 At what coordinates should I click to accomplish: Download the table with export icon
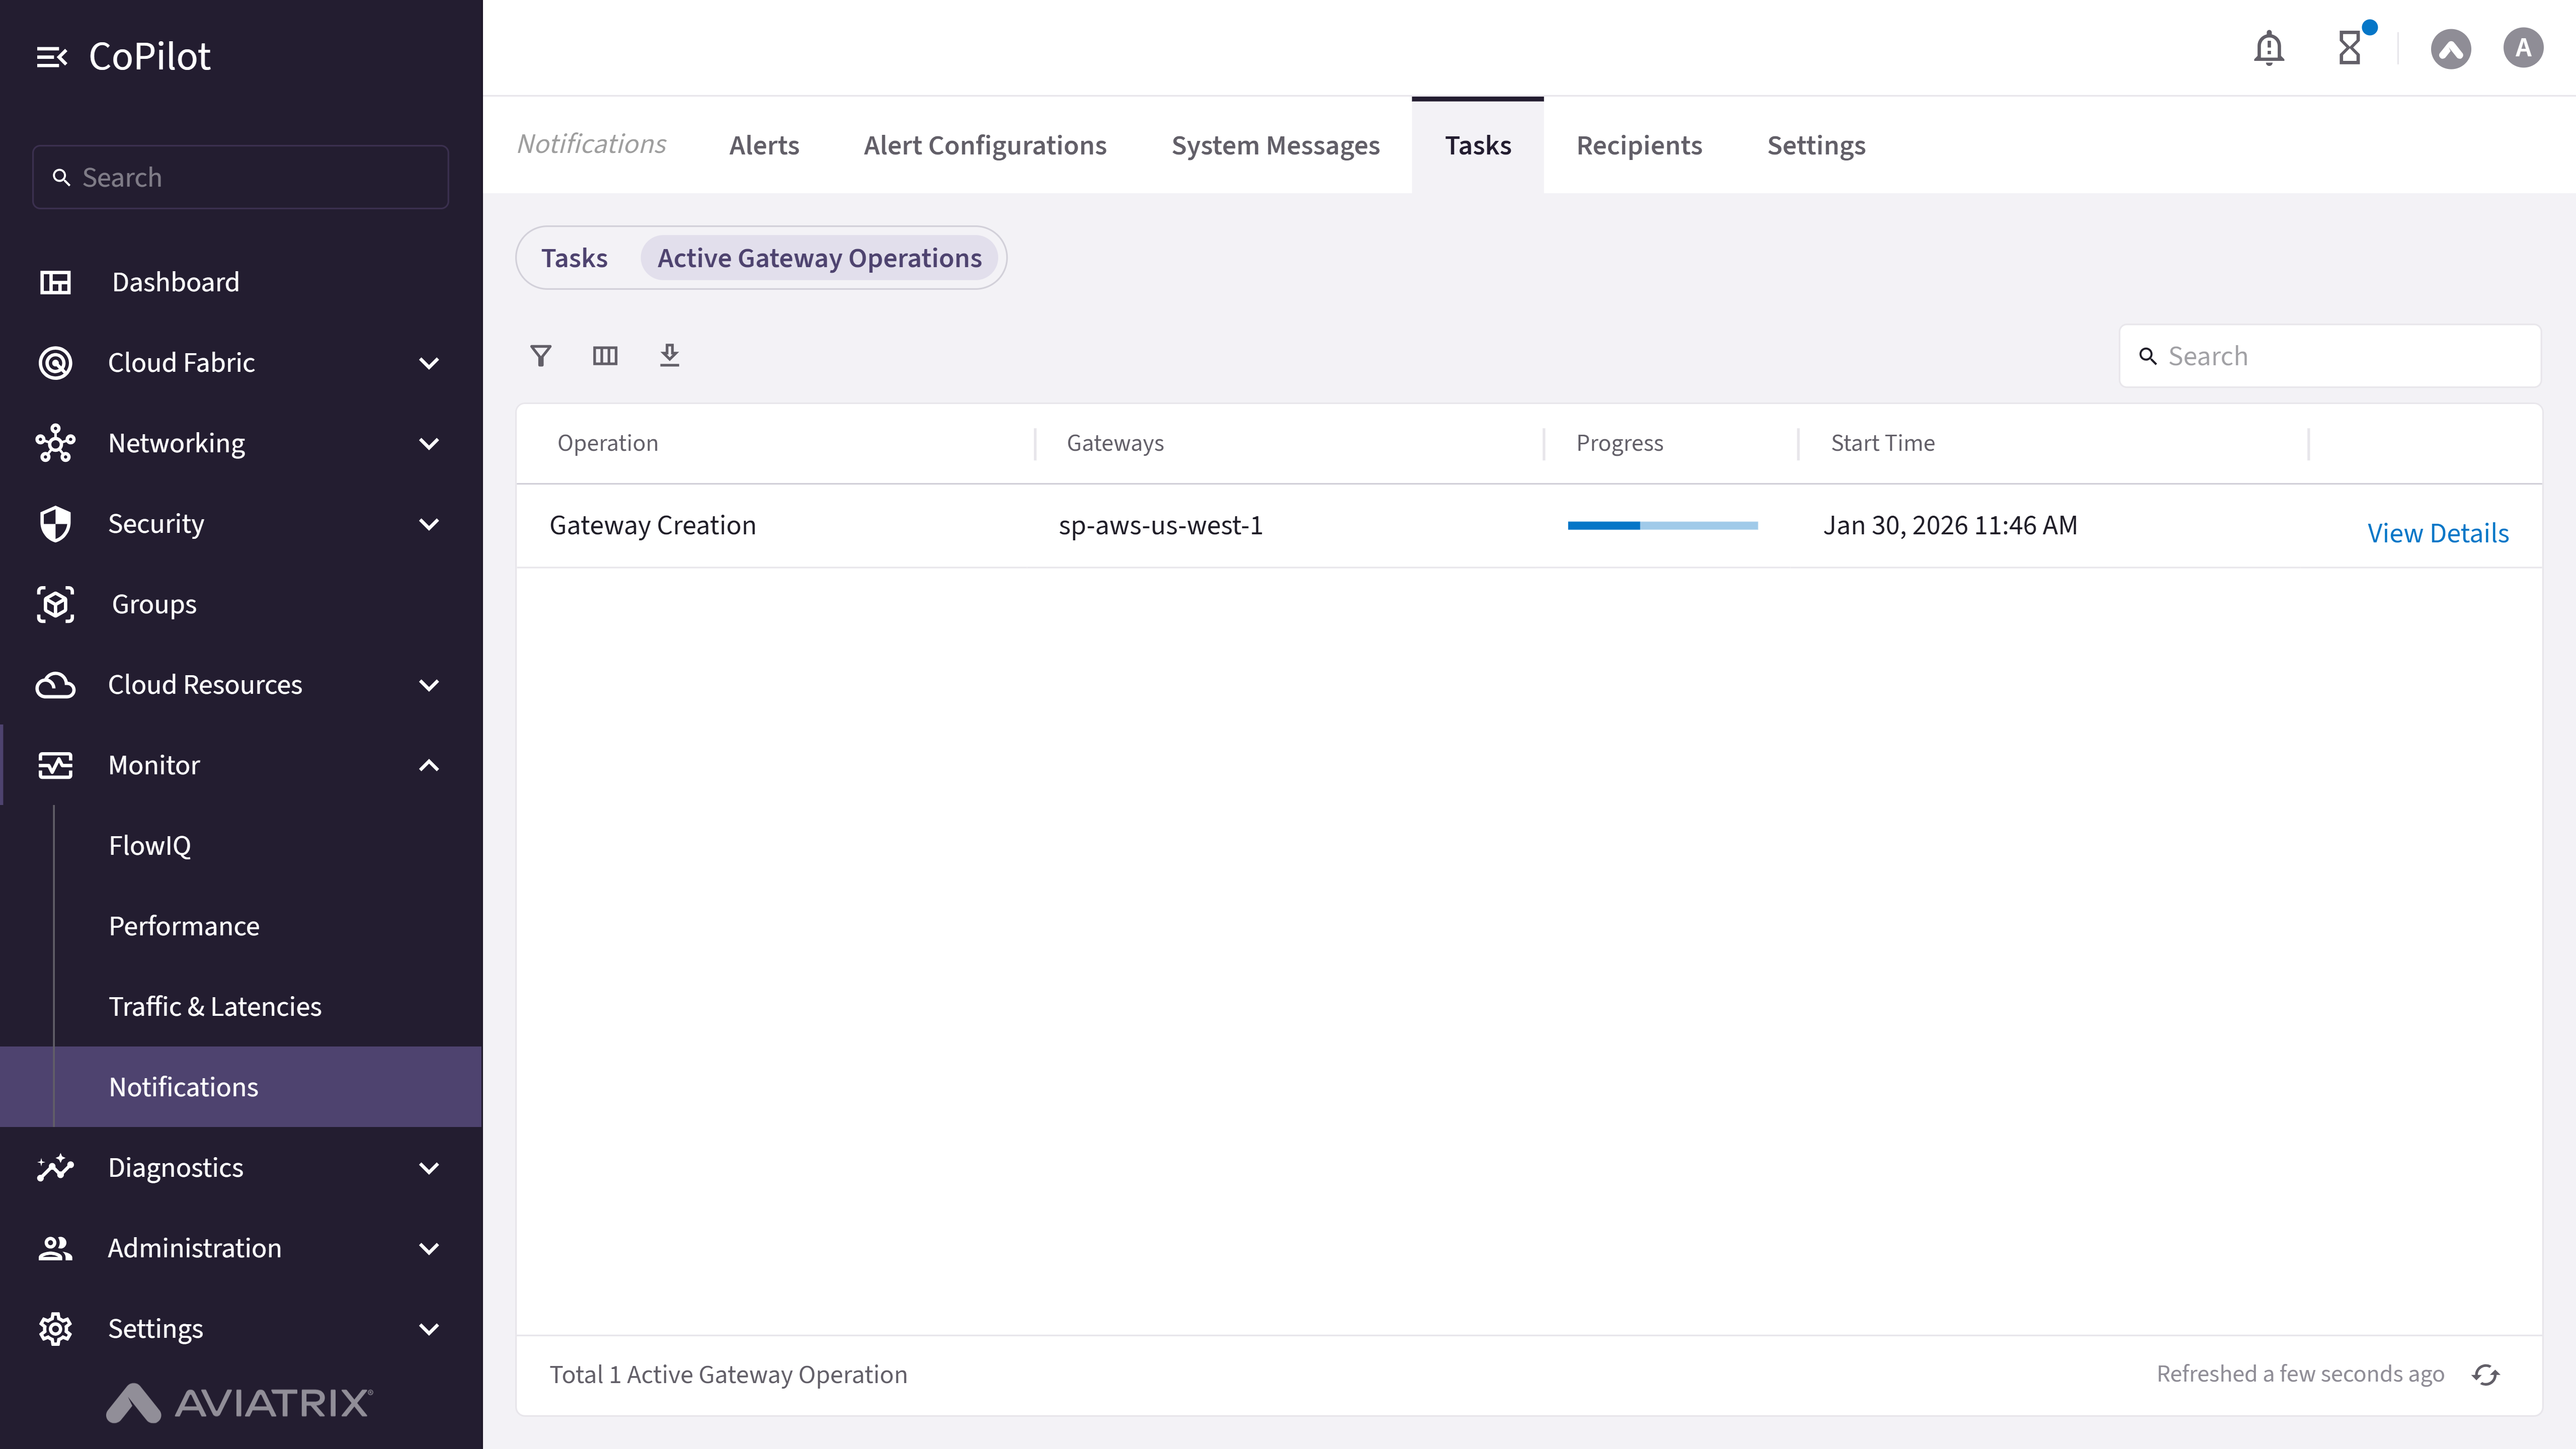point(670,355)
